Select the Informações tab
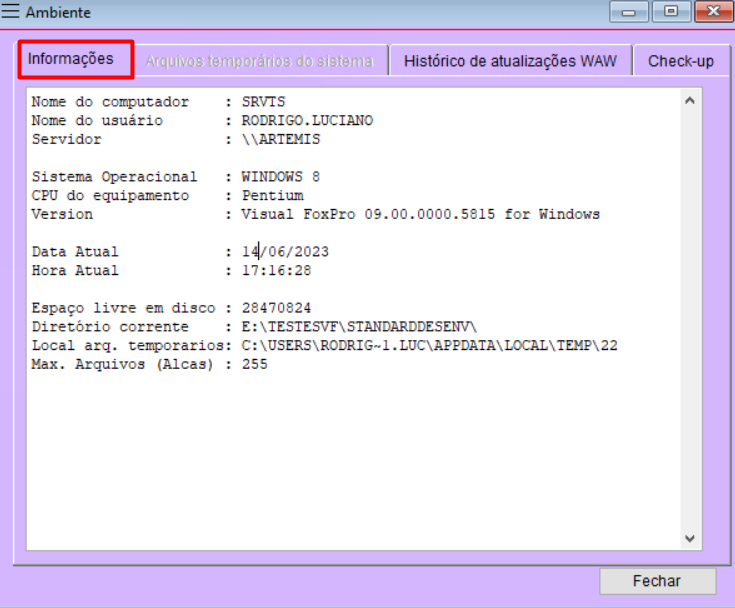735x608 pixels. 71,59
